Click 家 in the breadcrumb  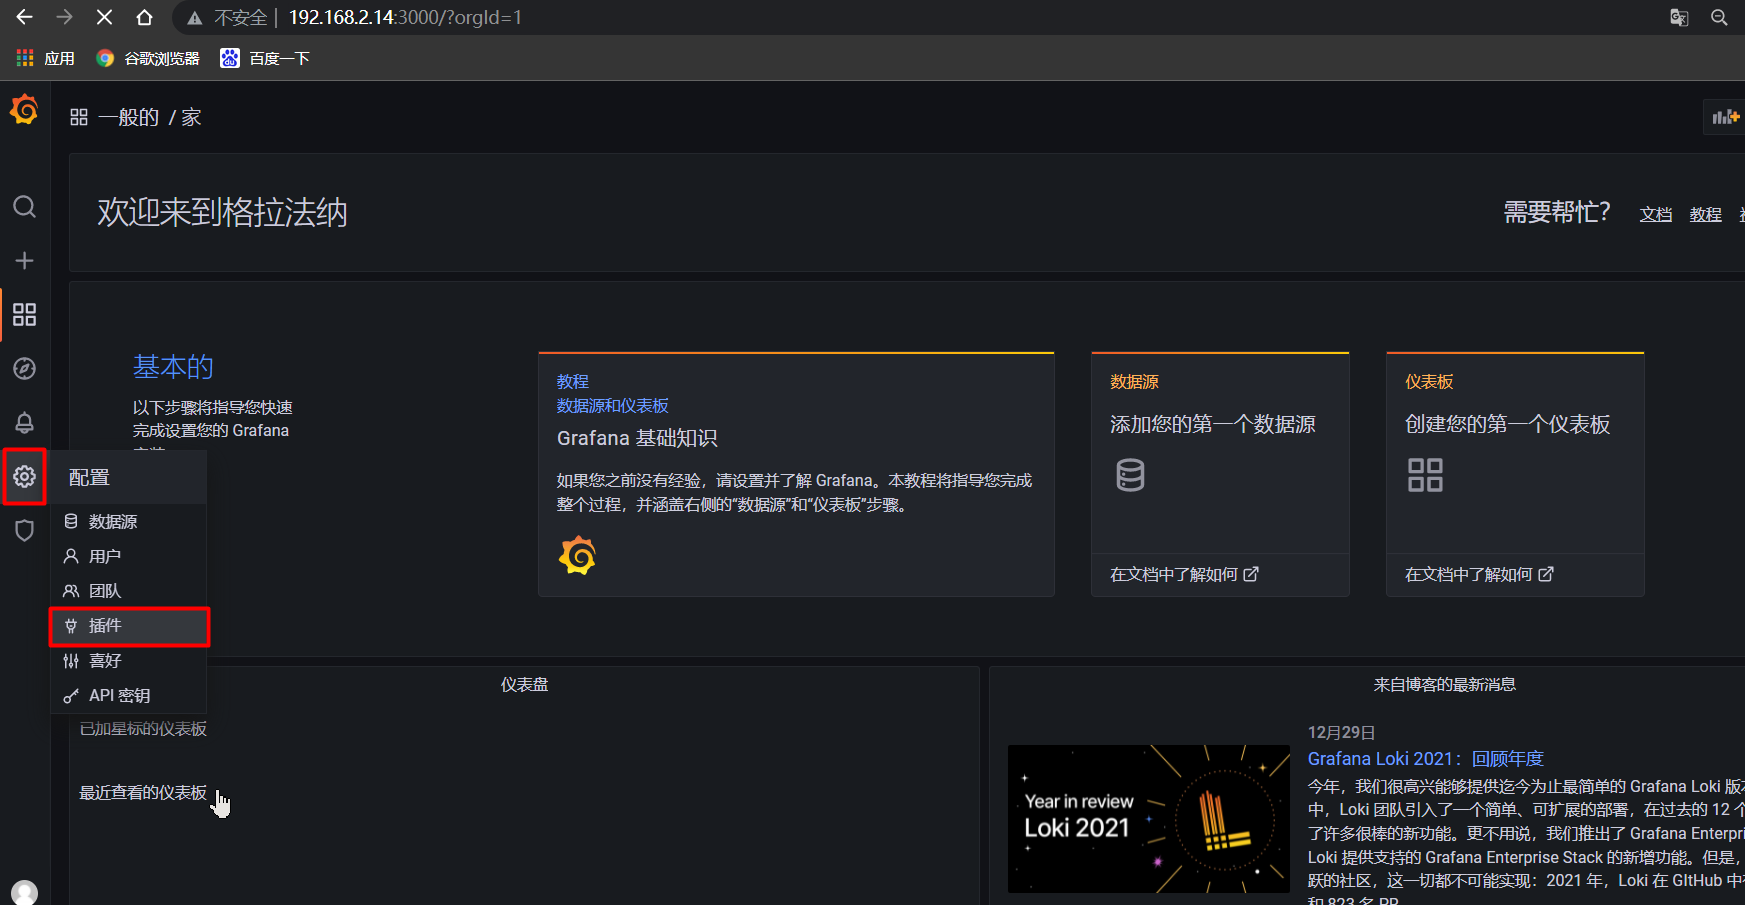191,117
